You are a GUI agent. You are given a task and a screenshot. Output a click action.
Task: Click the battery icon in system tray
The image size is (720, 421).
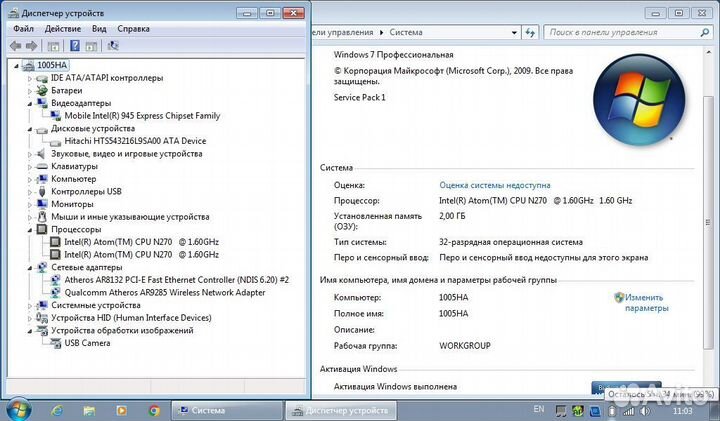612,411
